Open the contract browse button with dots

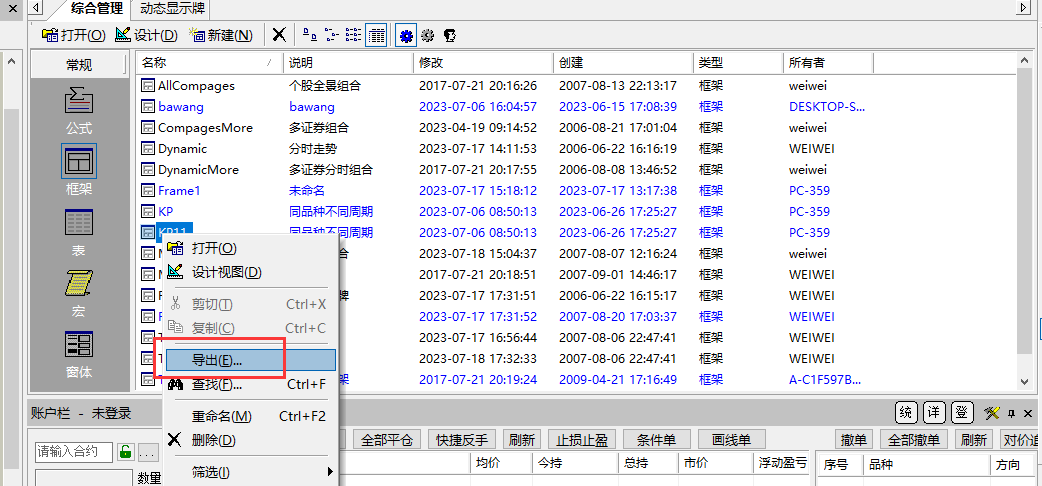[x=147, y=452]
